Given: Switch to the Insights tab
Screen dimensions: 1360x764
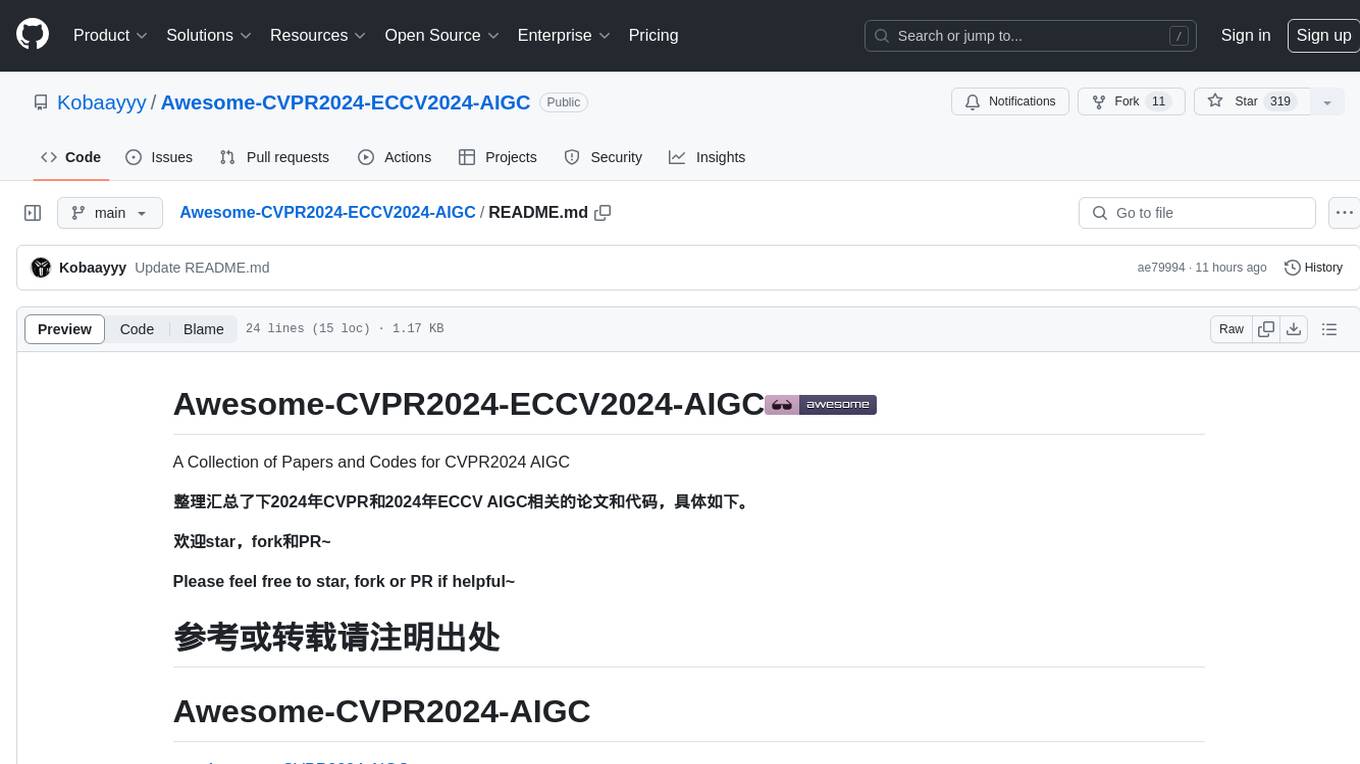Looking at the screenshot, I should point(707,157).
